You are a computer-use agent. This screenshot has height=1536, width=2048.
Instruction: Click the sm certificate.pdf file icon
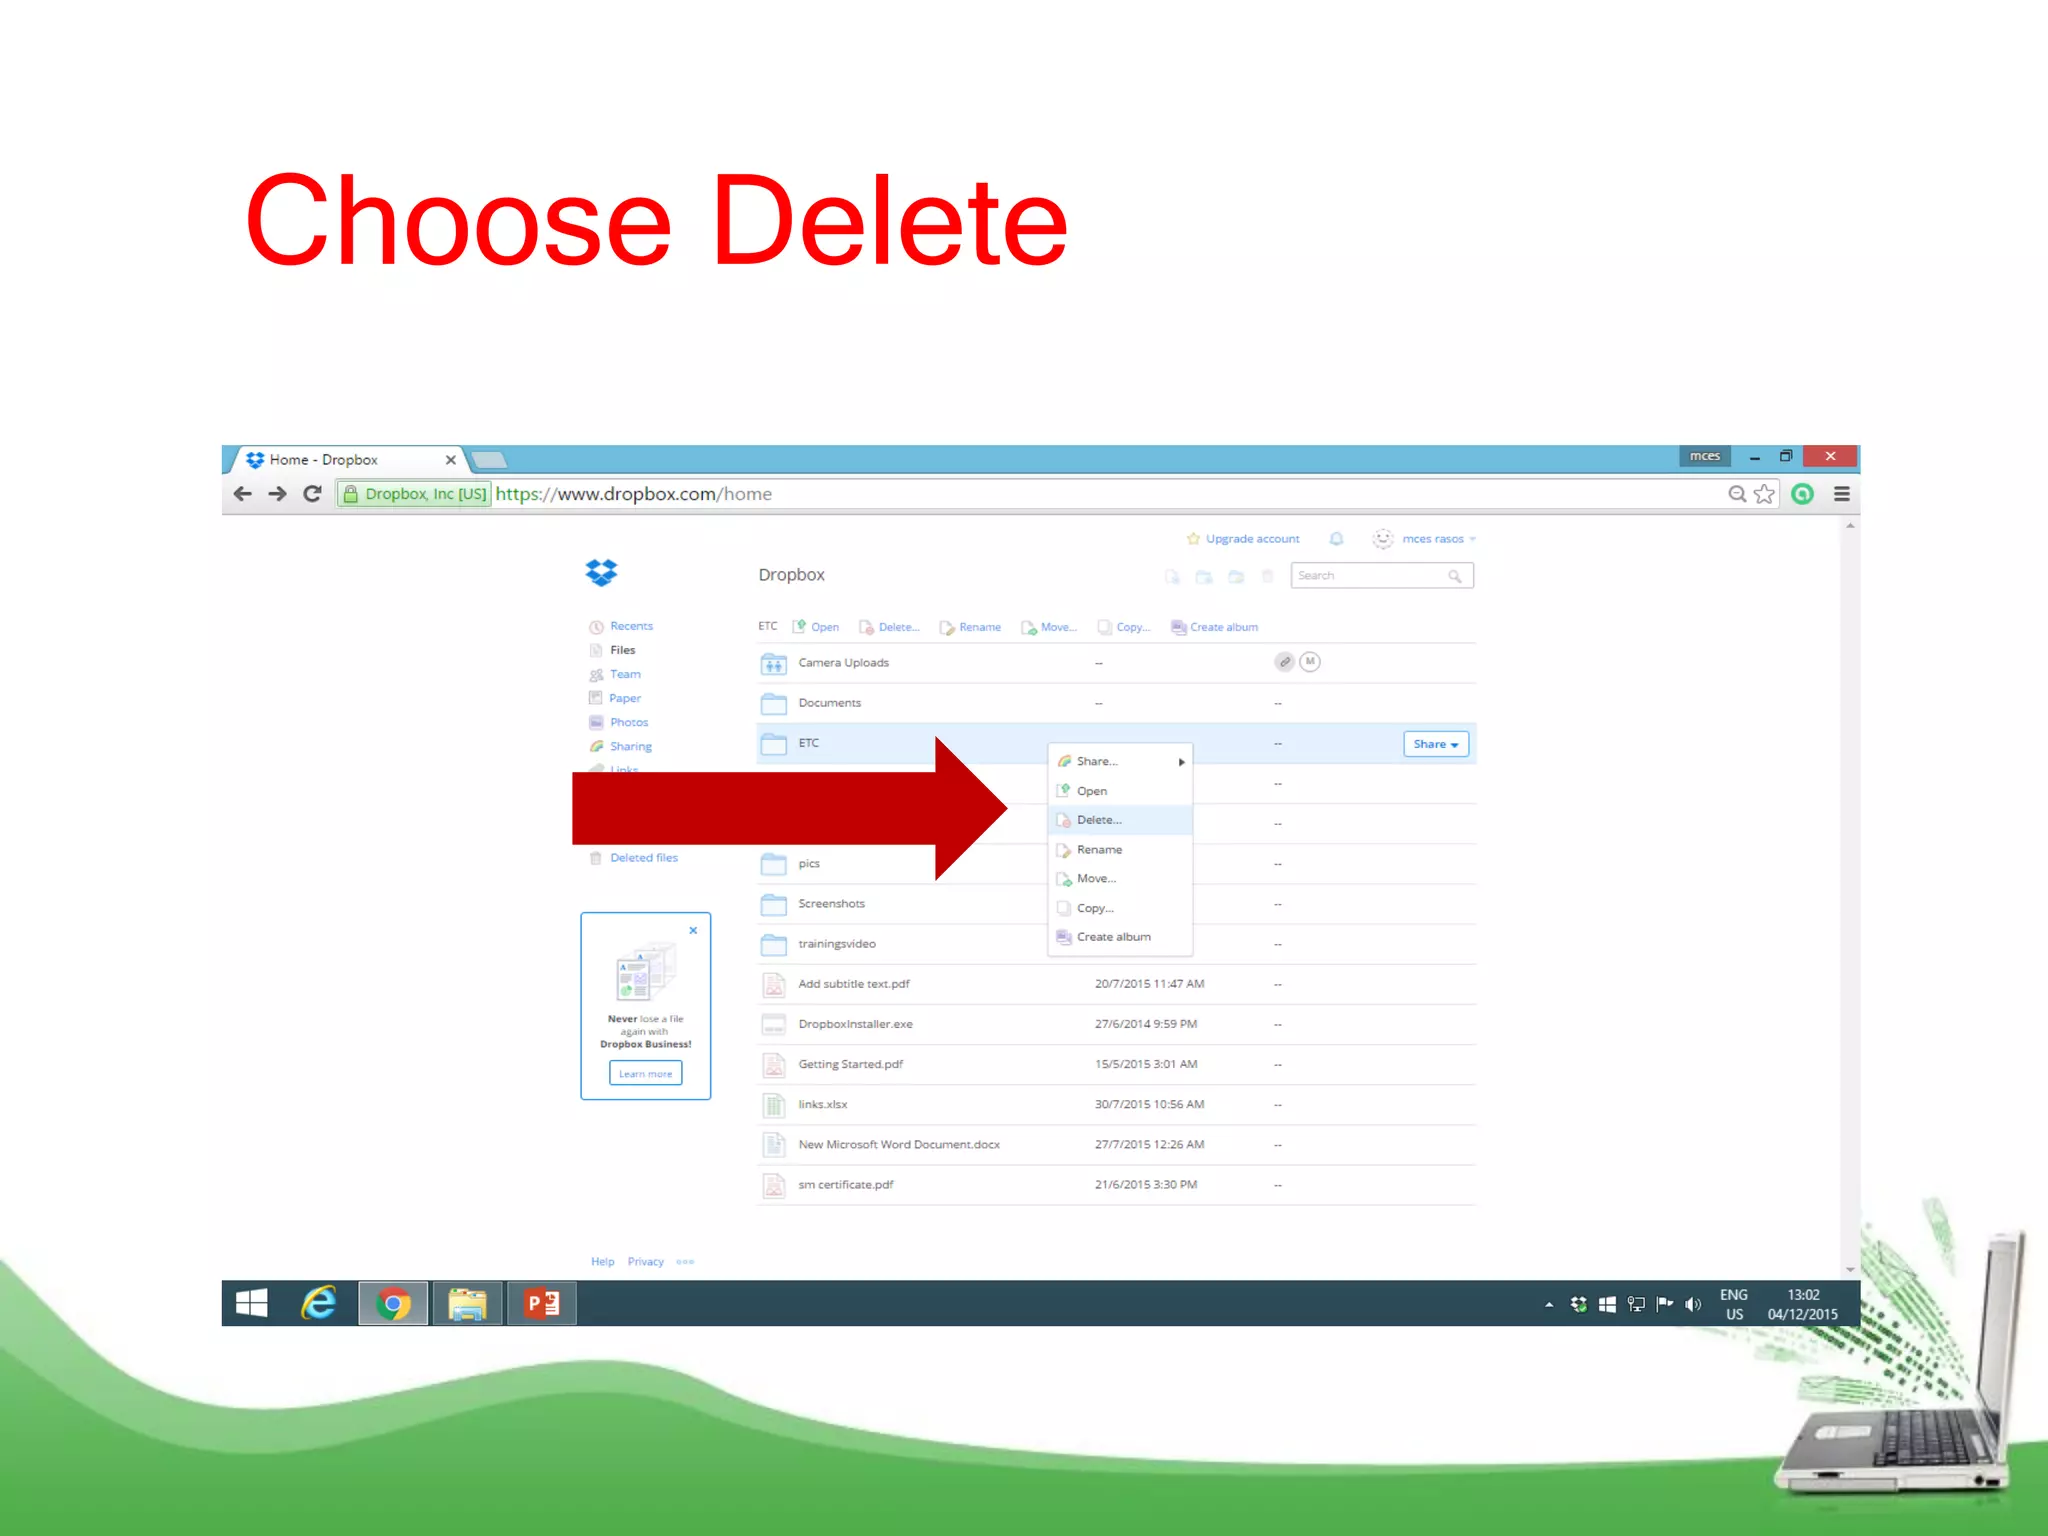774,1185
